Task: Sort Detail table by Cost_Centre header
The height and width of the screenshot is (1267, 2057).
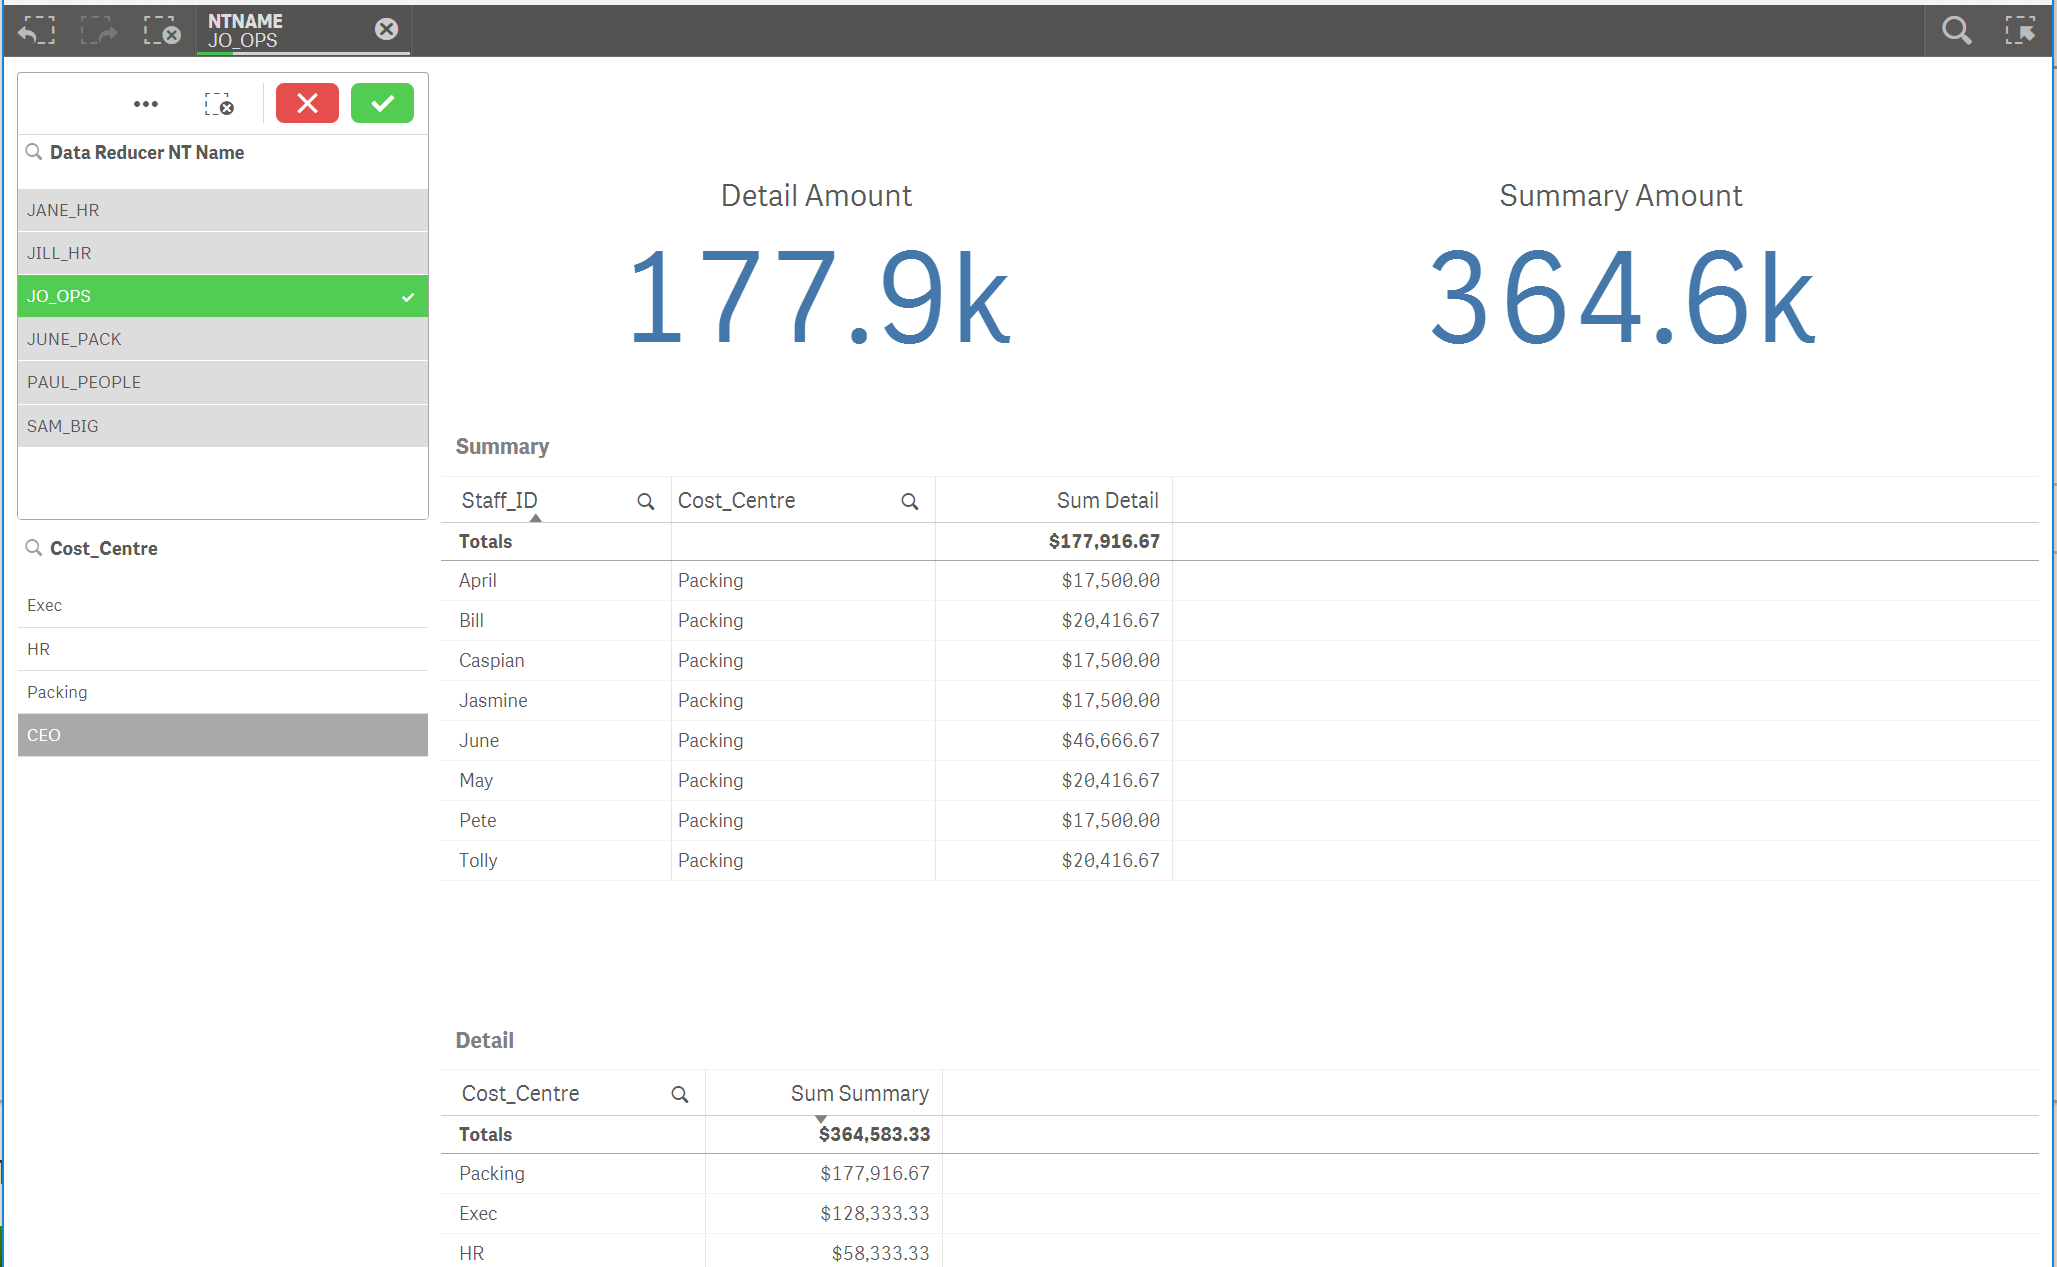Action: click(520, 1093)
